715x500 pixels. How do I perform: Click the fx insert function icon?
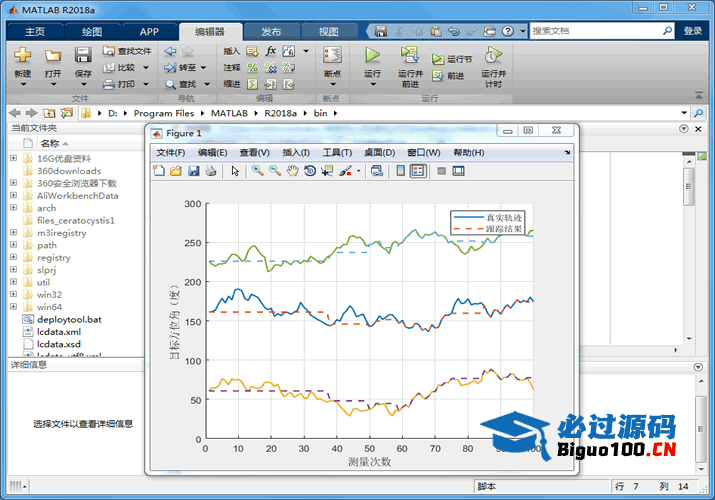271,51
